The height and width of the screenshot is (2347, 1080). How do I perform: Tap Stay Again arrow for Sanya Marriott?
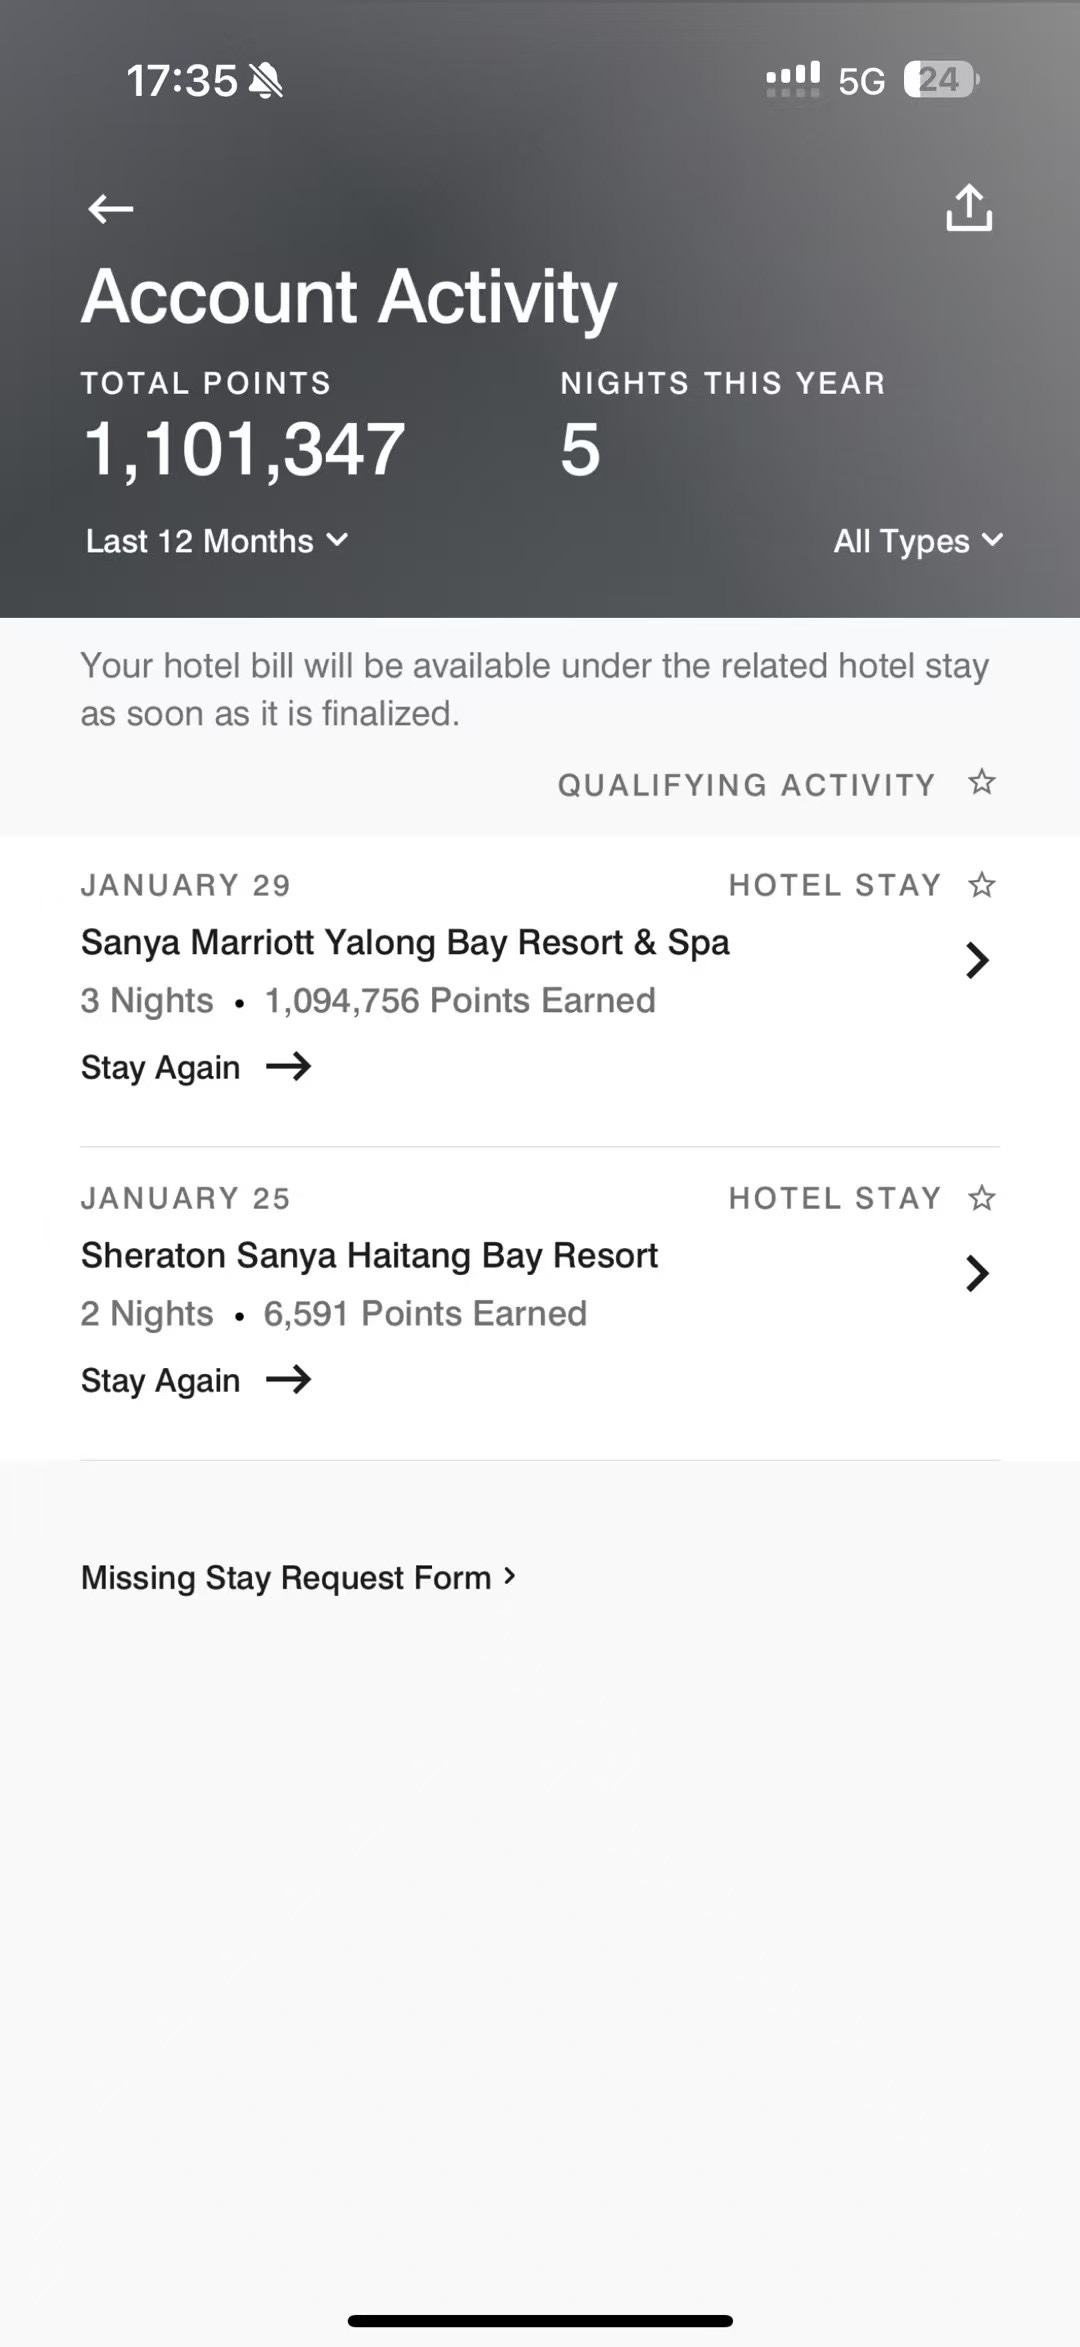tap(289, 1067)
